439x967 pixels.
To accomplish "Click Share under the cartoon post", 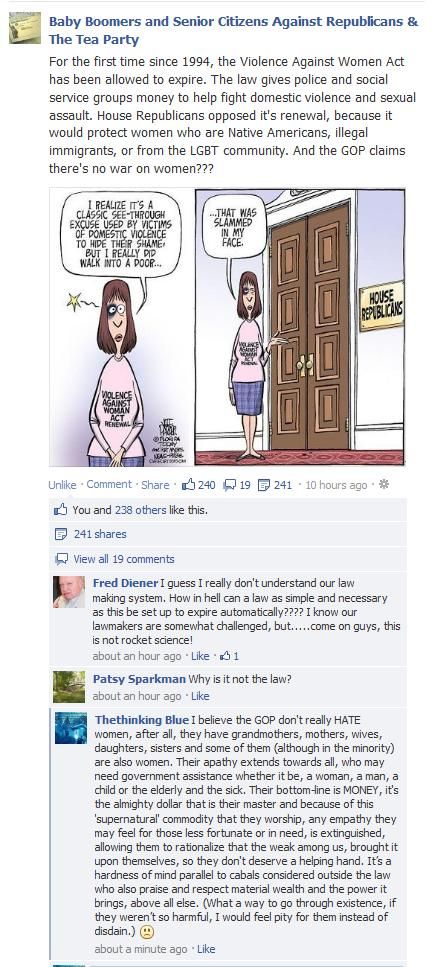I will [x=155, y=485].
